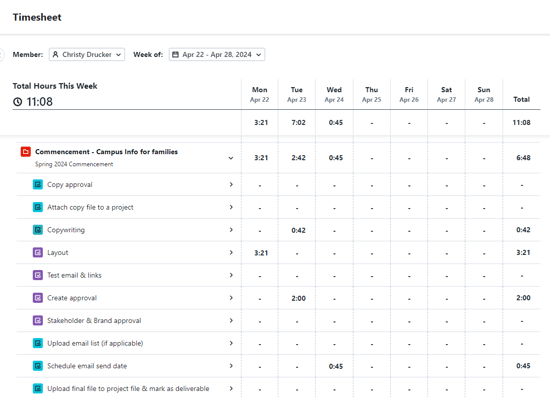The height and width of the screenshot is (397, 550).
Task: Click the Test email & links name
Action: [74, 275]
